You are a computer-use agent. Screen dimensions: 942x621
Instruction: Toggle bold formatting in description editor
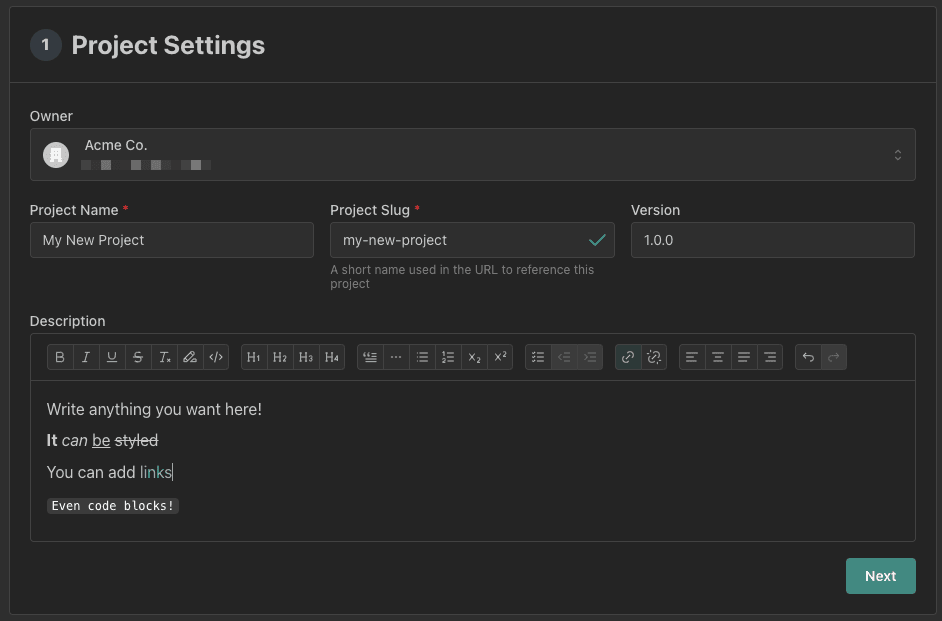[x=60, y=357]
